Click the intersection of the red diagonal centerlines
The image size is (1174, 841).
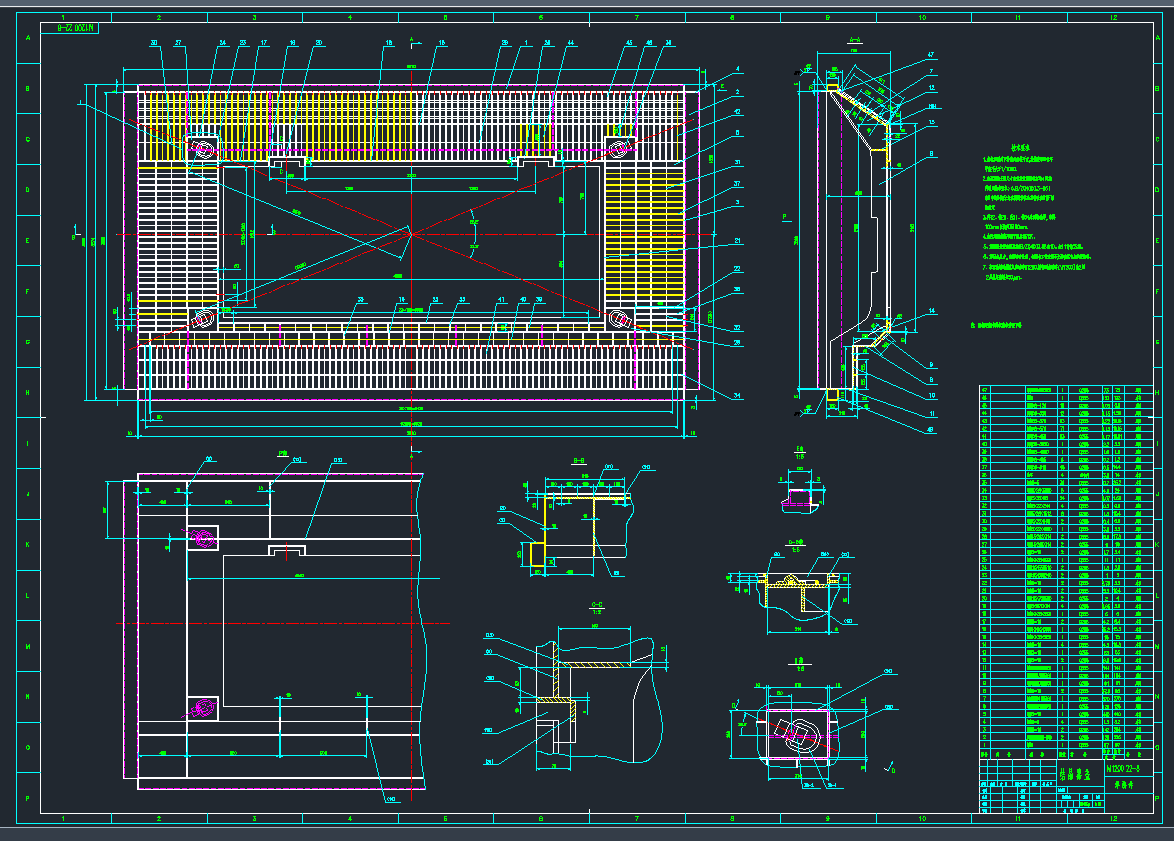click(x=411, y=234)
